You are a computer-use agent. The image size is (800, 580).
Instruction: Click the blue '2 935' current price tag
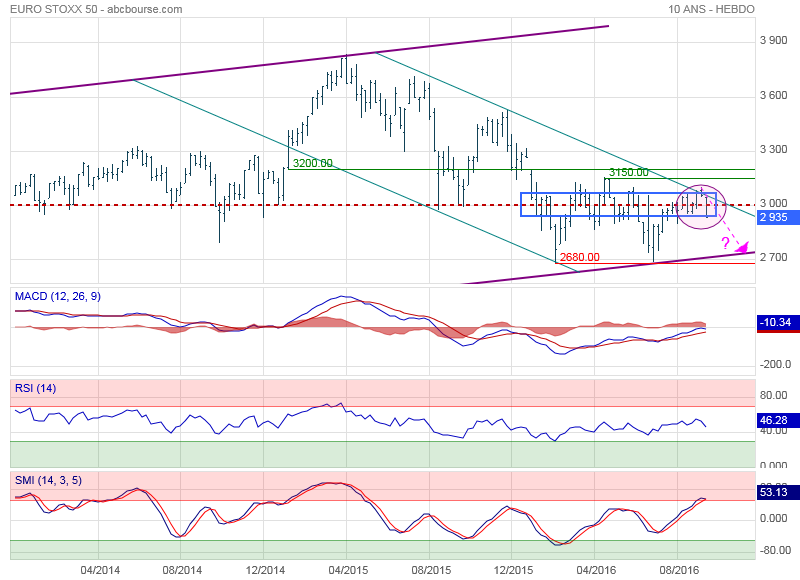click(x=778, y=217)
